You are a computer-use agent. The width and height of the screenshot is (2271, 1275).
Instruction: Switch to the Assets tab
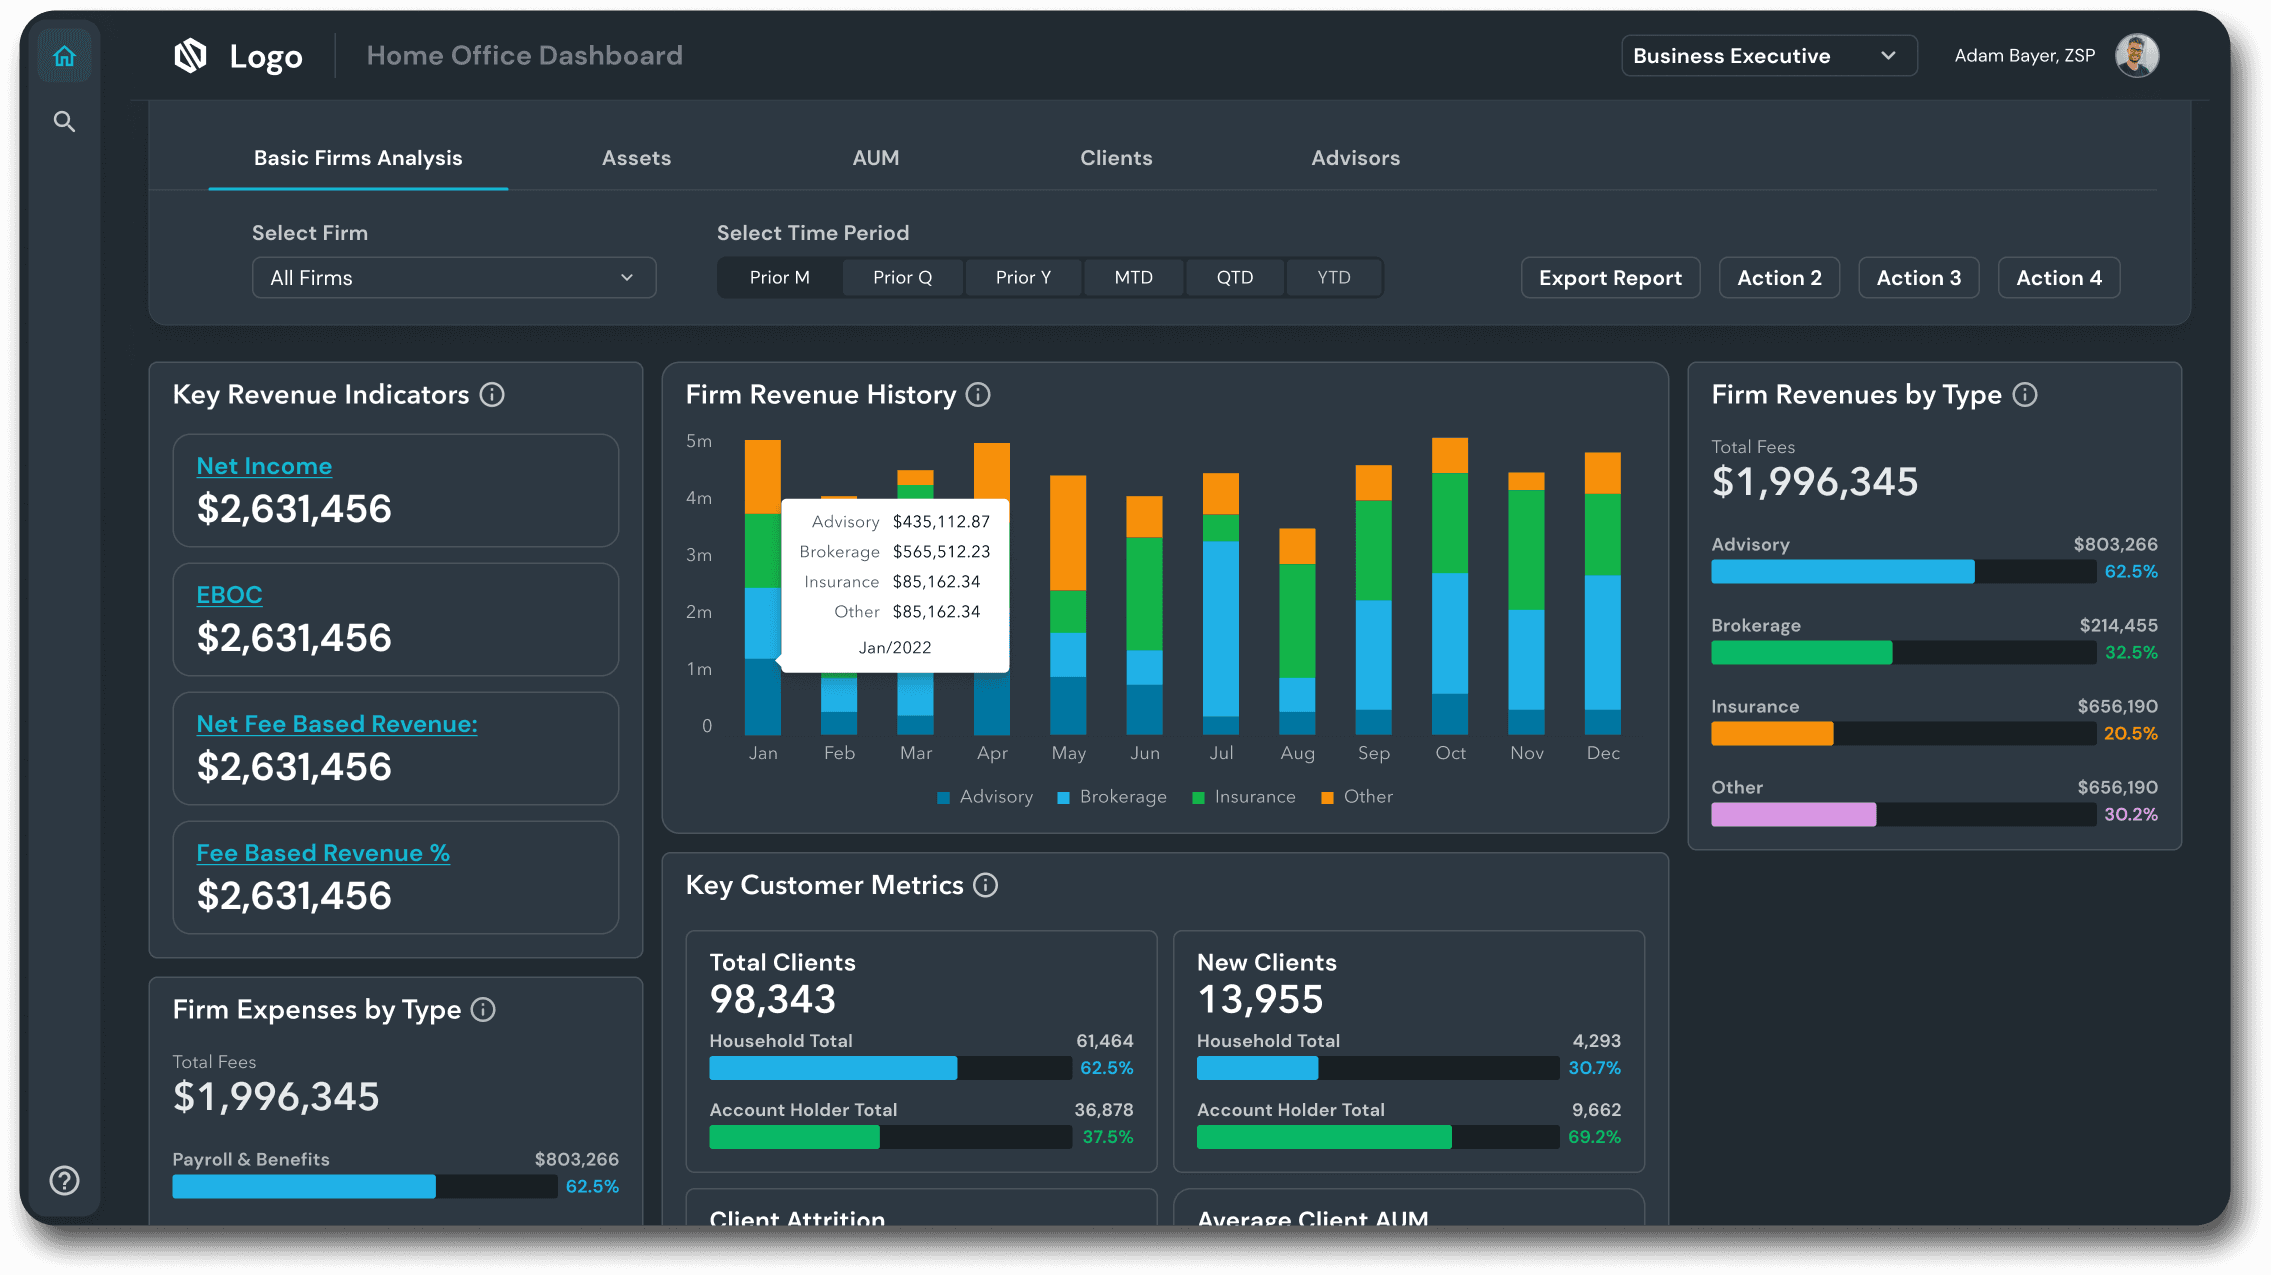coord(636,158)
